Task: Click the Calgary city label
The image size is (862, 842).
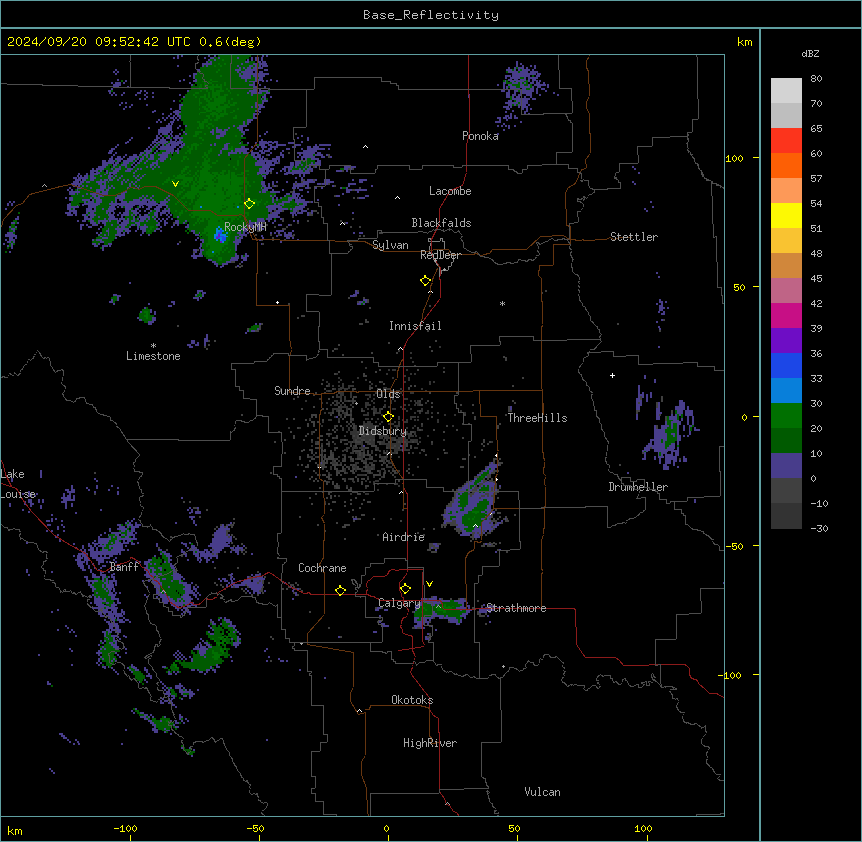Action: point(399,603)
